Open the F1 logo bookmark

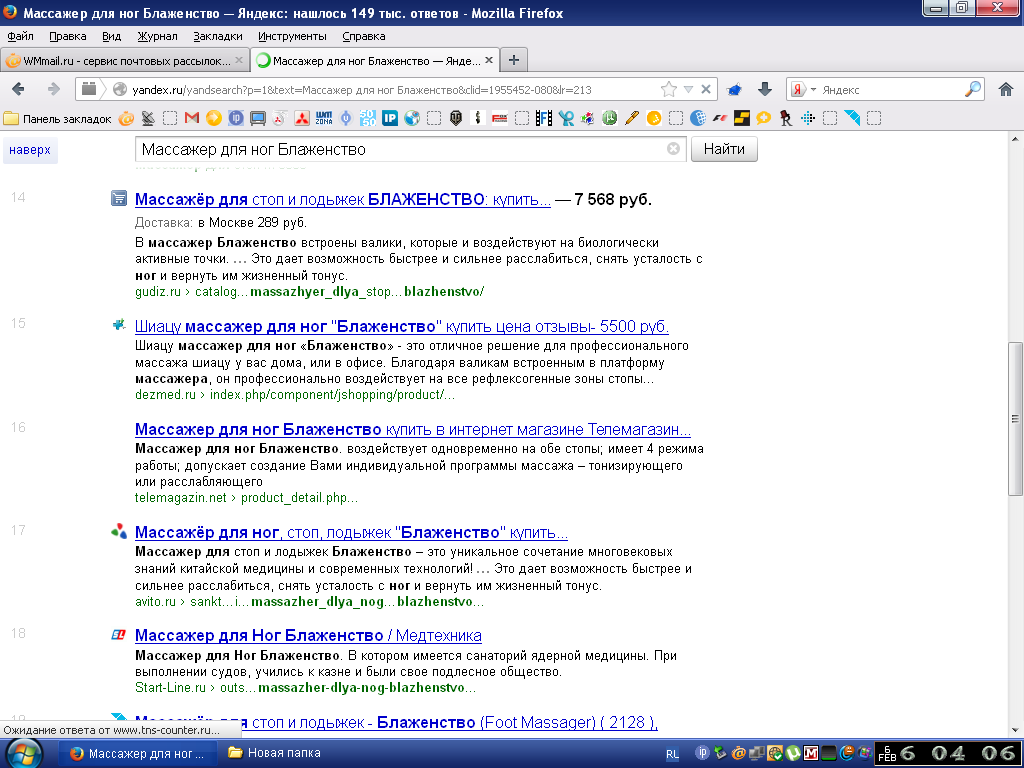coord(720,118)
